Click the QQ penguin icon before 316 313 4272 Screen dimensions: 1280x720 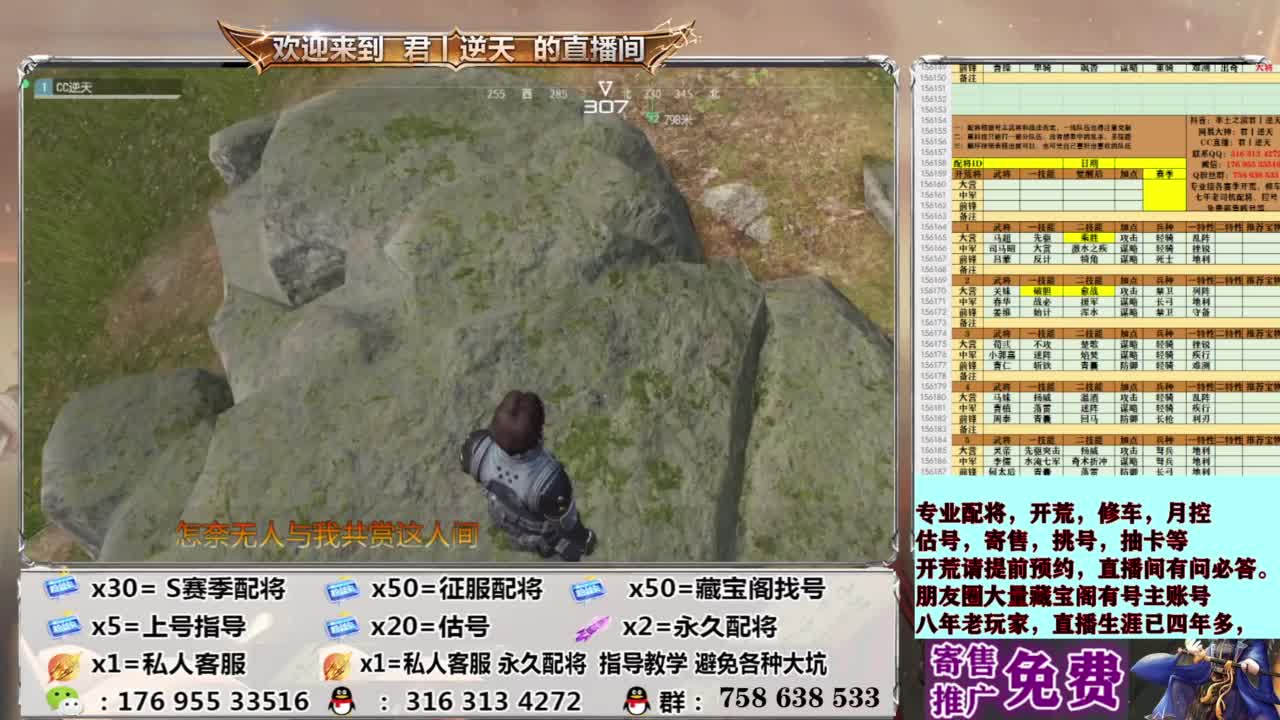342,700
